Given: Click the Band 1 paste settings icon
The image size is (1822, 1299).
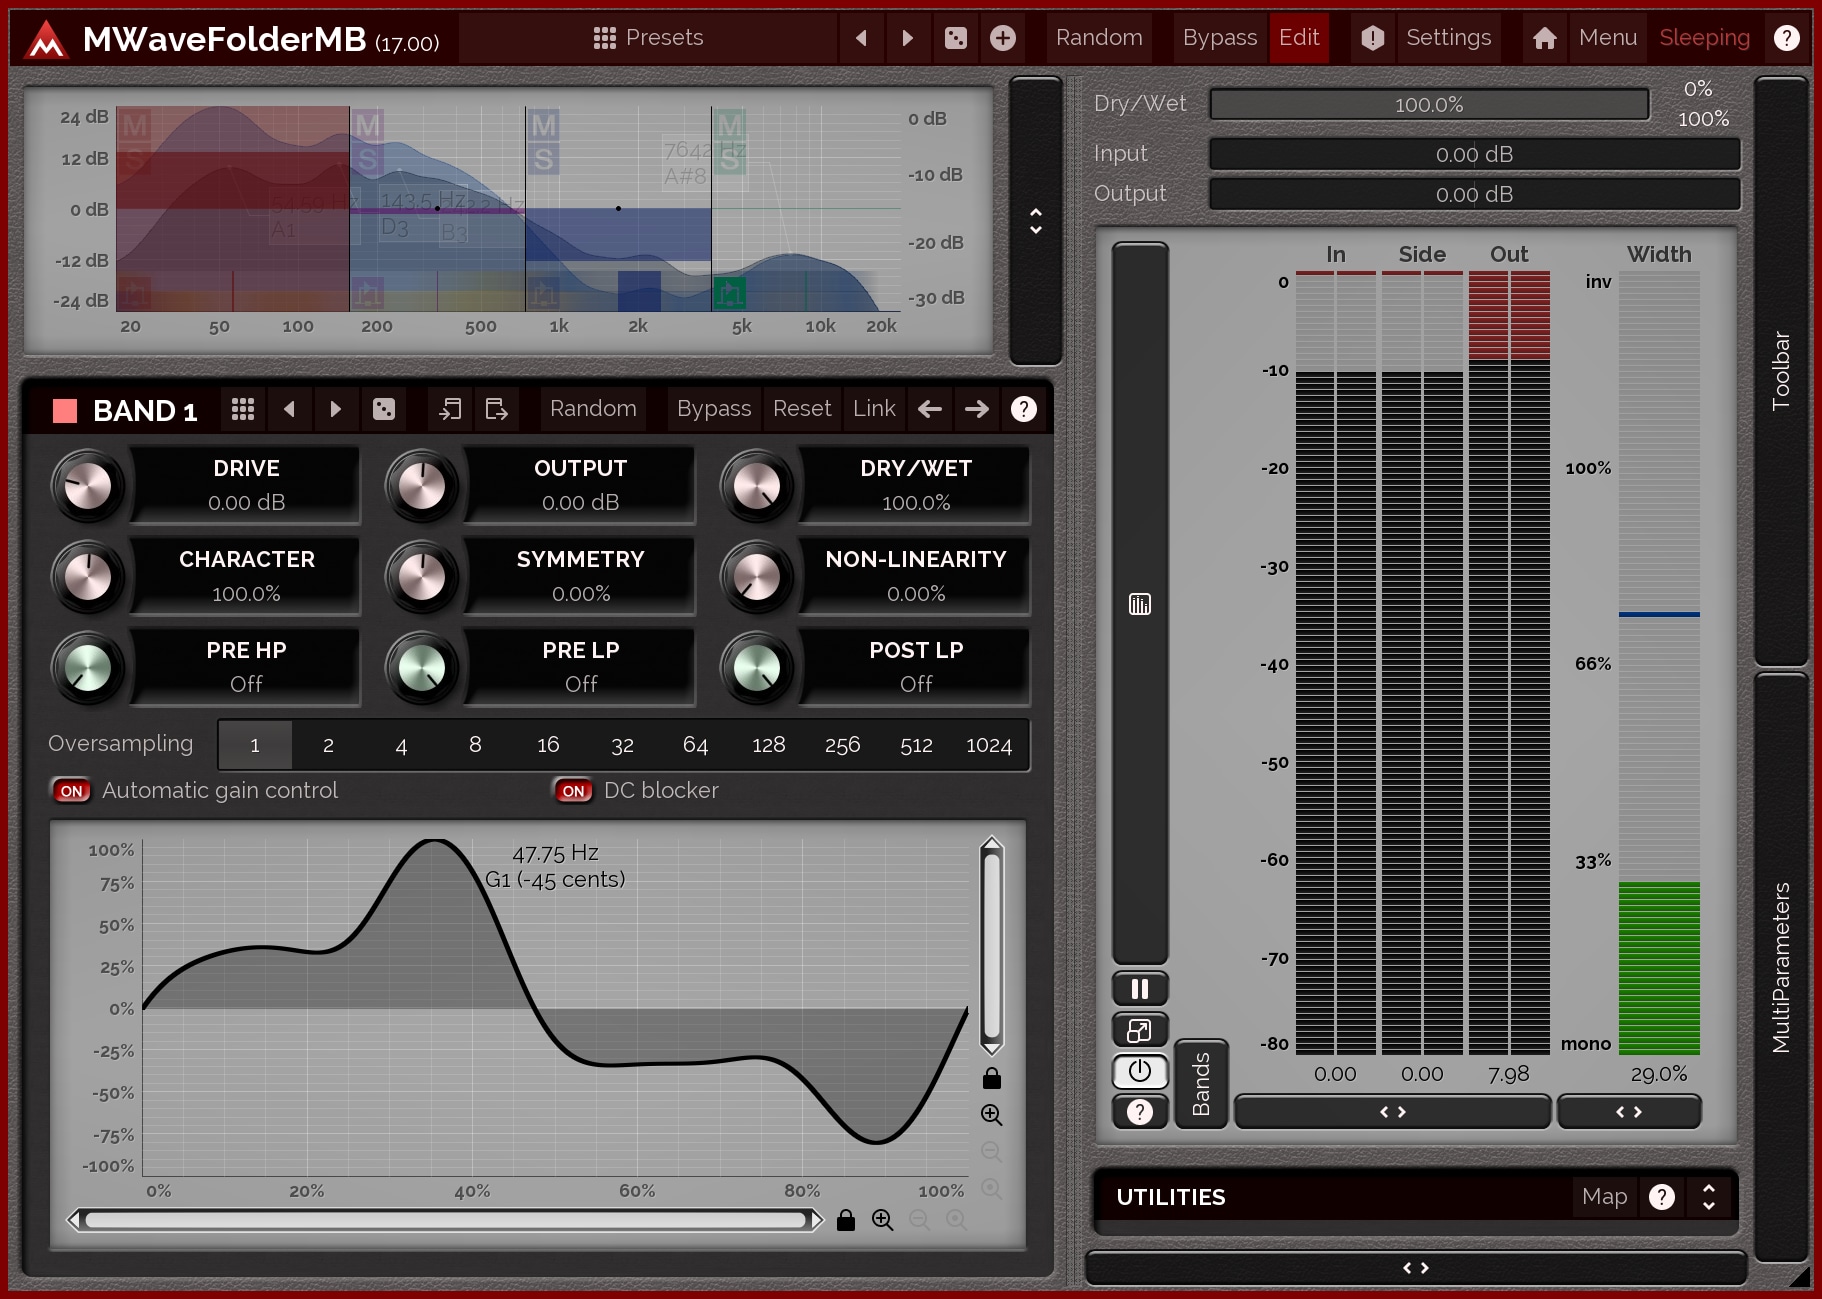Looking at the screenshot, I should click(496, 409).
